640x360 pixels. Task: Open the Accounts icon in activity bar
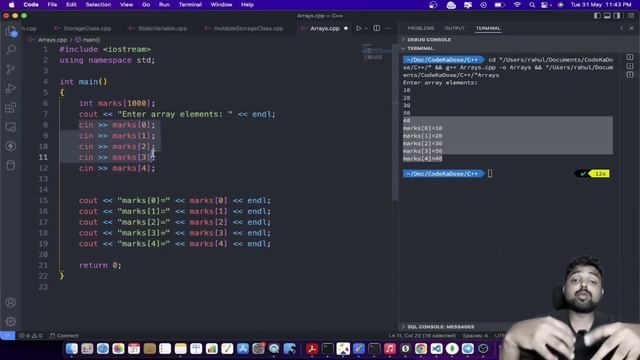11,302
